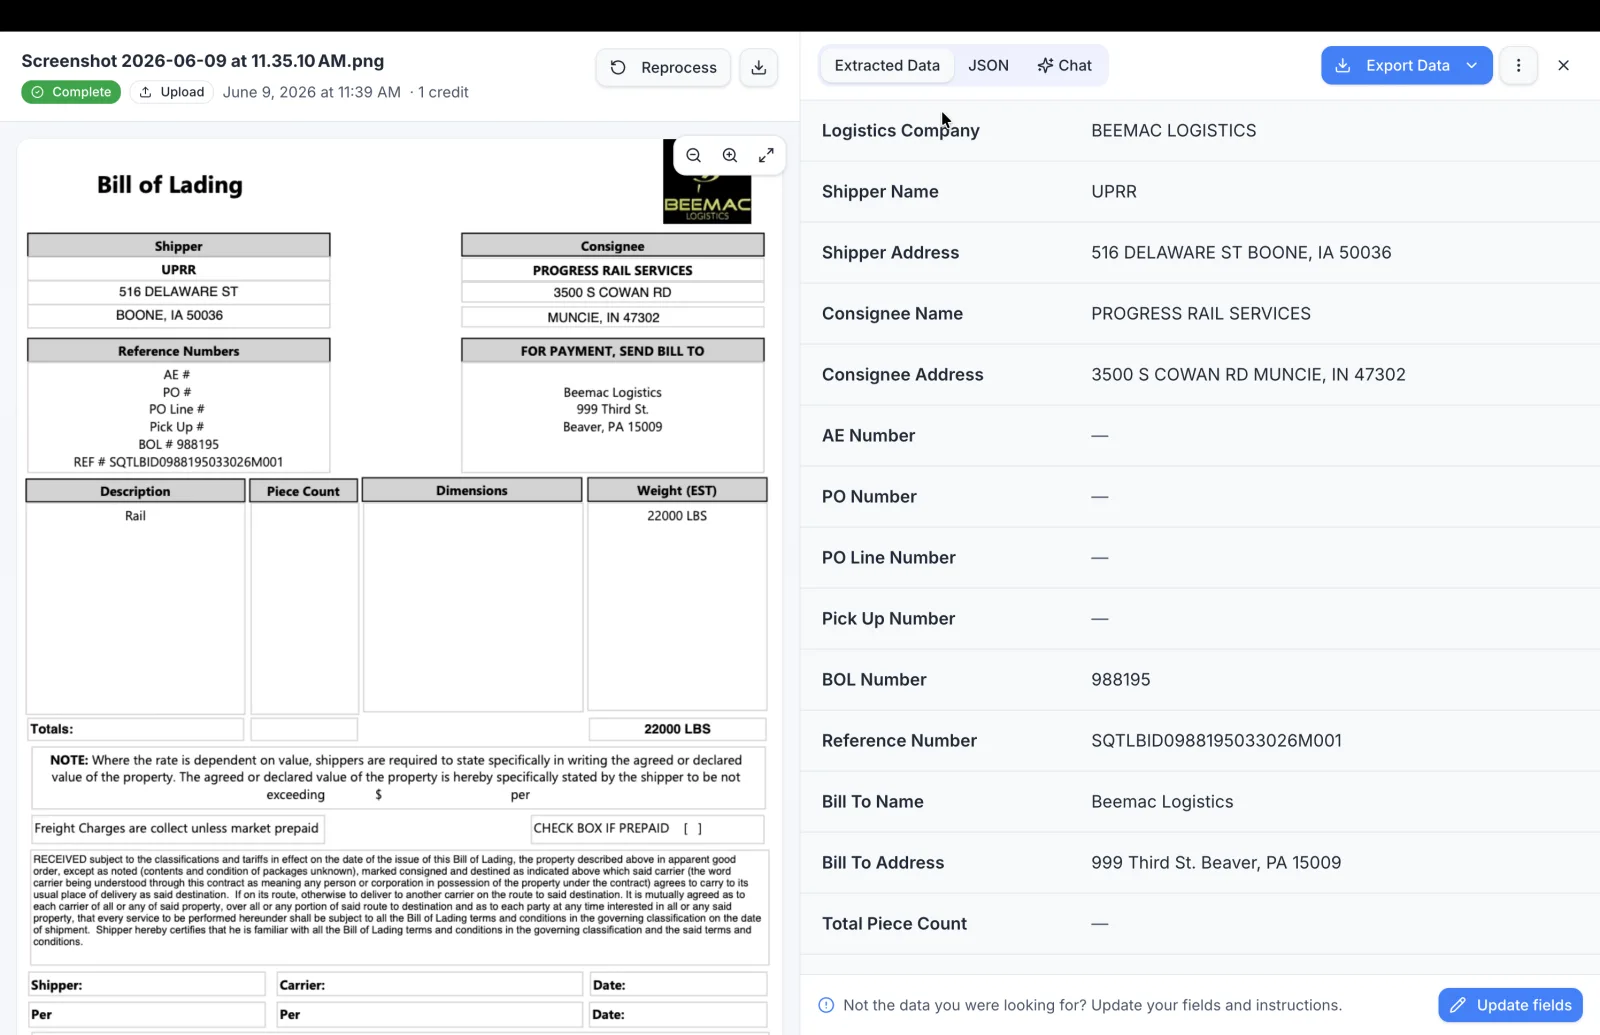
Task: Open the three-dot more options menu
Action: click(1518, 65)
